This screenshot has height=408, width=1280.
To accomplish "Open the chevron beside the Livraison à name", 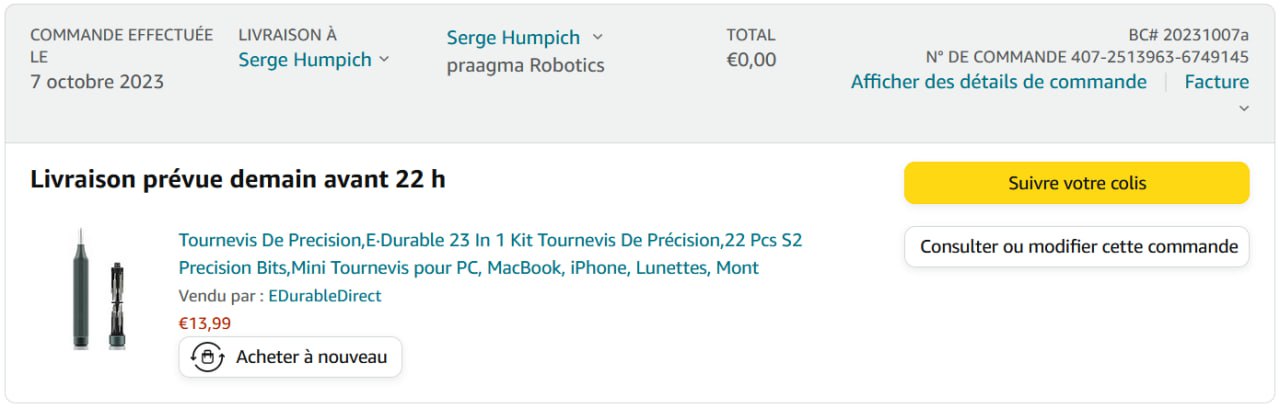I will (382, 60).
